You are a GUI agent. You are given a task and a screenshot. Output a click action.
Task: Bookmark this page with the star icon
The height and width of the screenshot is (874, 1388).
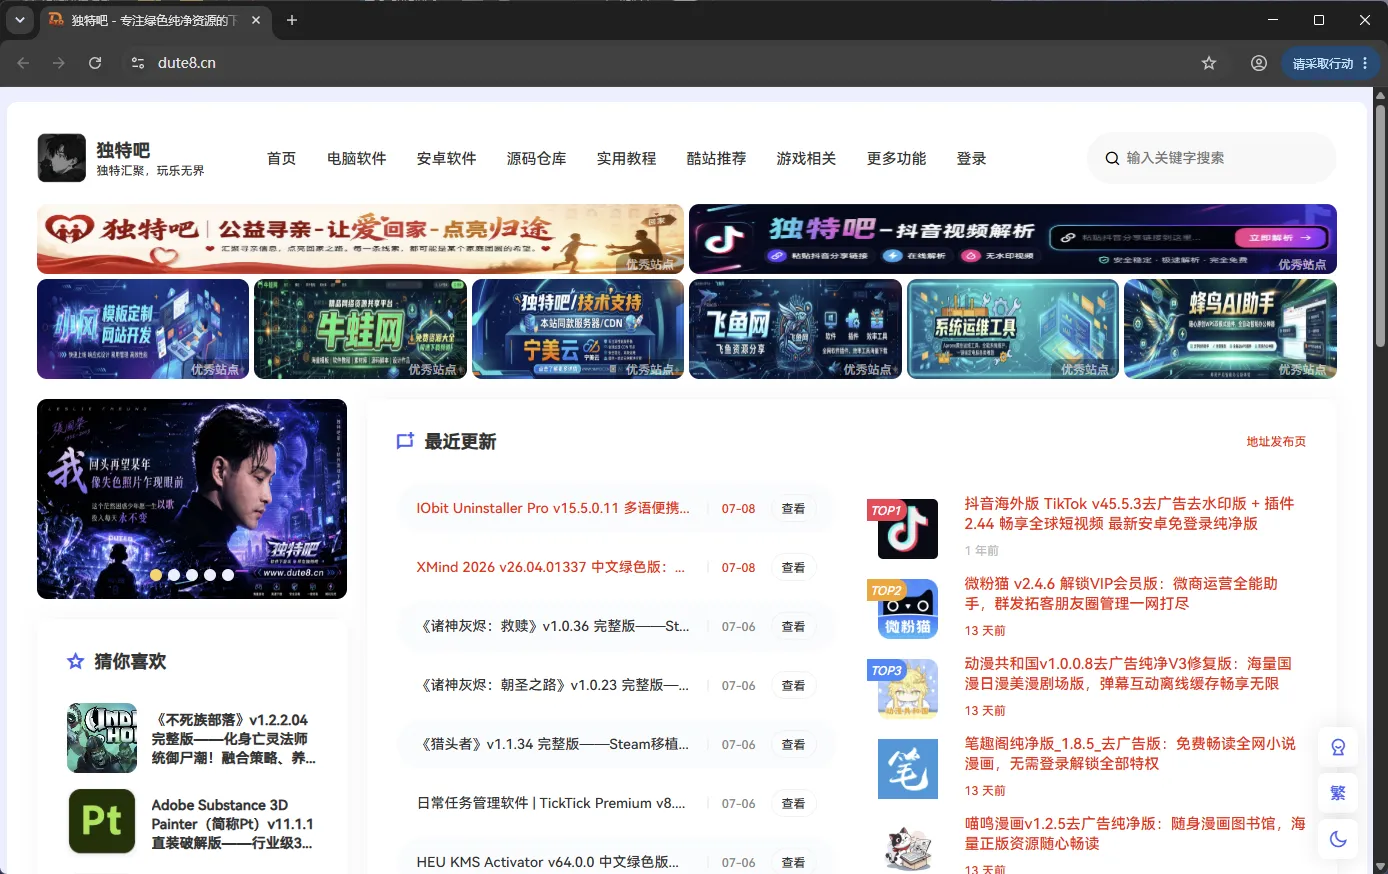(x=1209, y=63)
